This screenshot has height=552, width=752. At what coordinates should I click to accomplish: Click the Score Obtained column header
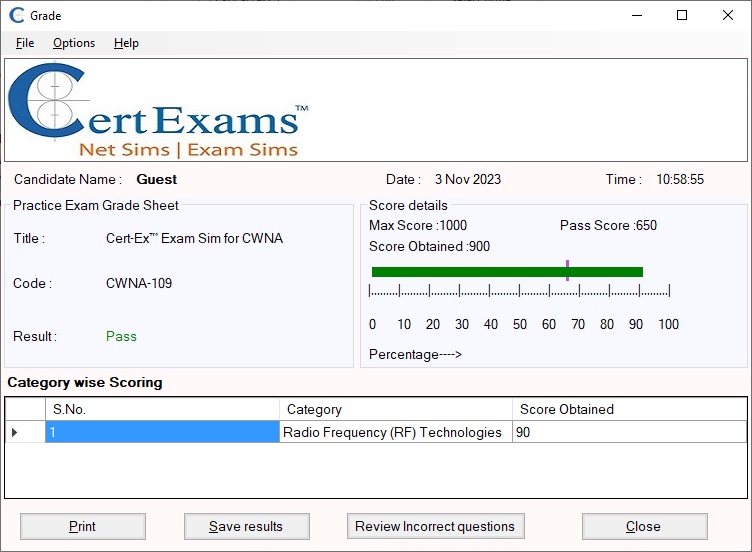[629, 409]
